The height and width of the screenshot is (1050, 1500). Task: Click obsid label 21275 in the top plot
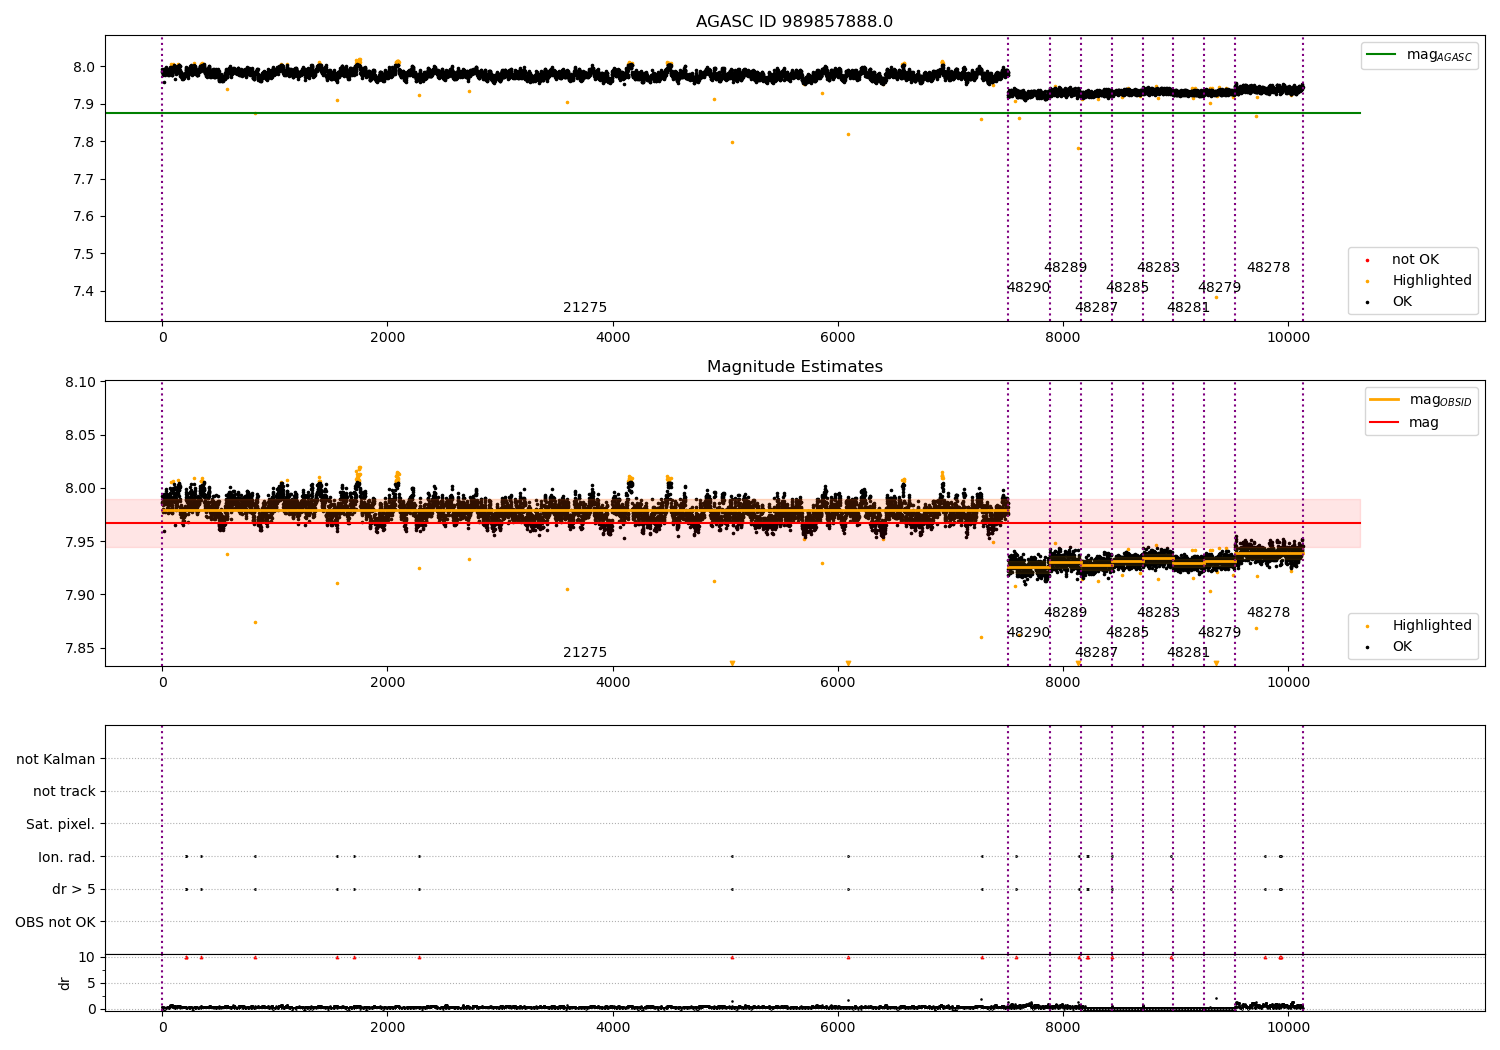(585, 308)
